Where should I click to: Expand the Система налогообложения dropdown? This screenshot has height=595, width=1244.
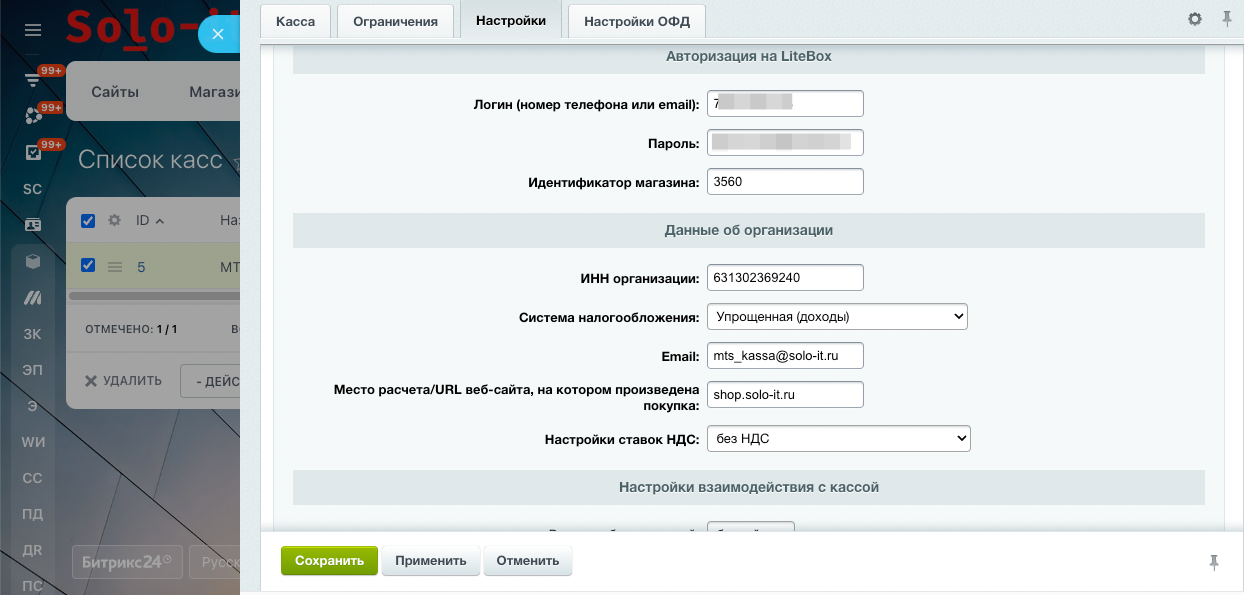(x=837, y=317)
